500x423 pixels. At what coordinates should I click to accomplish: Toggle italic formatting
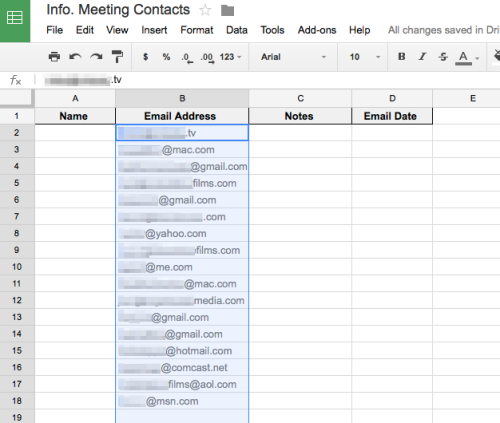pos(422,57)
